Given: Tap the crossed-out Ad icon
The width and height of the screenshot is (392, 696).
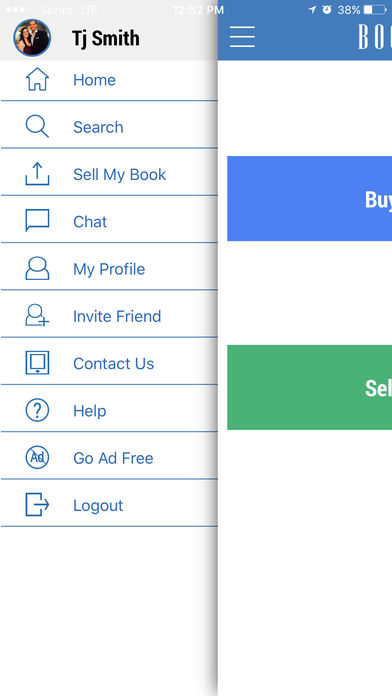Looking at the screenshot, I should 37,457.
